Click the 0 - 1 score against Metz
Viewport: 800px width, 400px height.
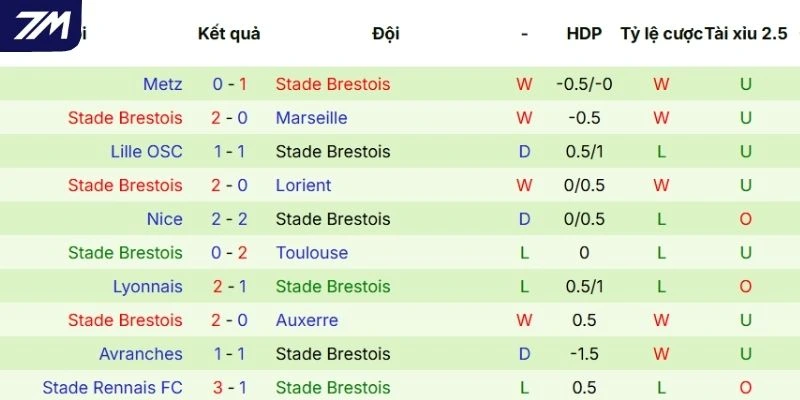tap(232, 84)
